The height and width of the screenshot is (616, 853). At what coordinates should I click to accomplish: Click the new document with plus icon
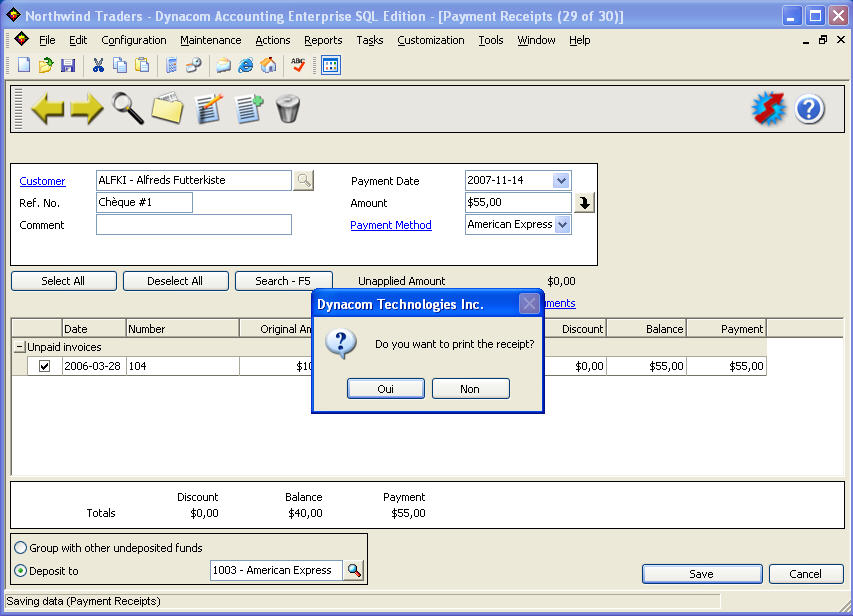click(x=249, y=108)
